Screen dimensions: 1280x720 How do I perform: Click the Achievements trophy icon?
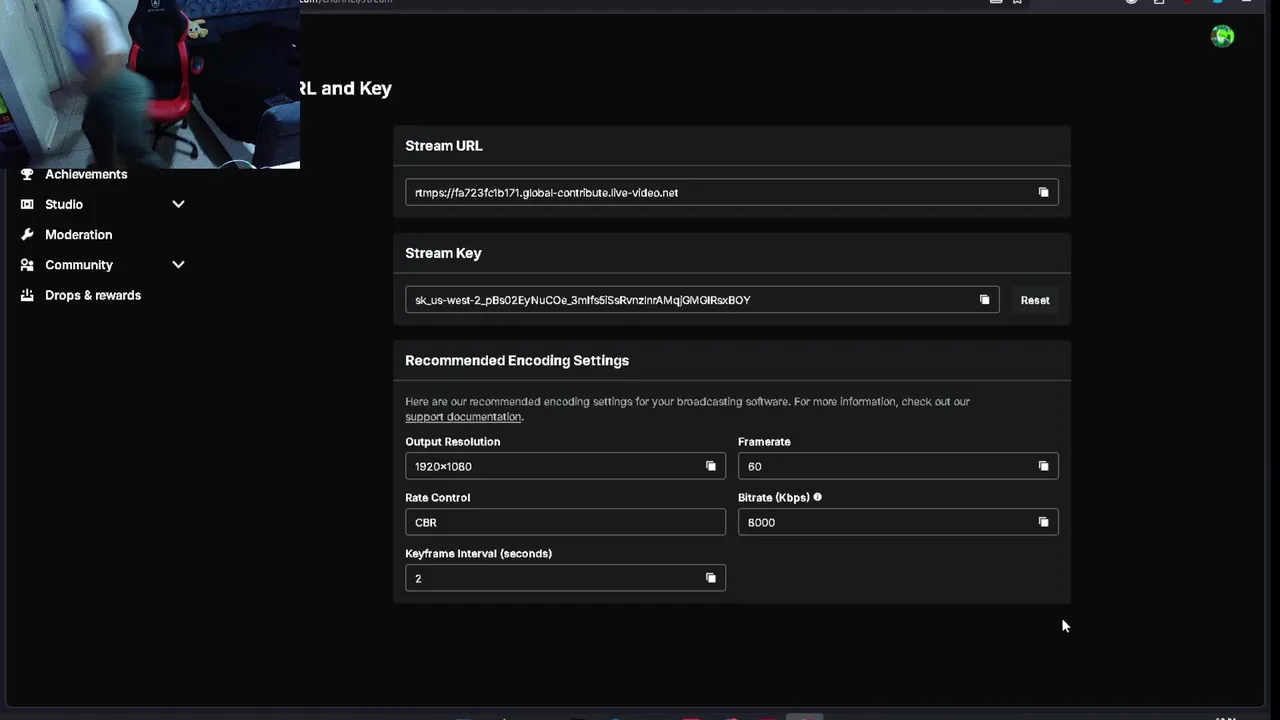point(27,174)
